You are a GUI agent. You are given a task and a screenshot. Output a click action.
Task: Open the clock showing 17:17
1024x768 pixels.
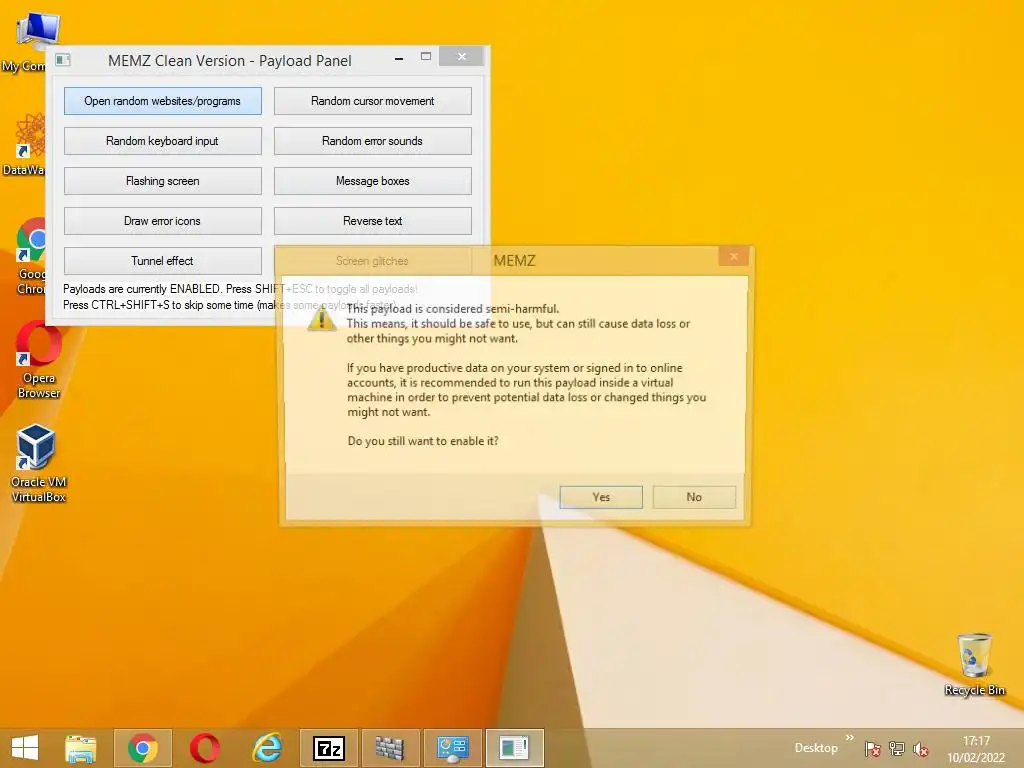coord(976,749)
